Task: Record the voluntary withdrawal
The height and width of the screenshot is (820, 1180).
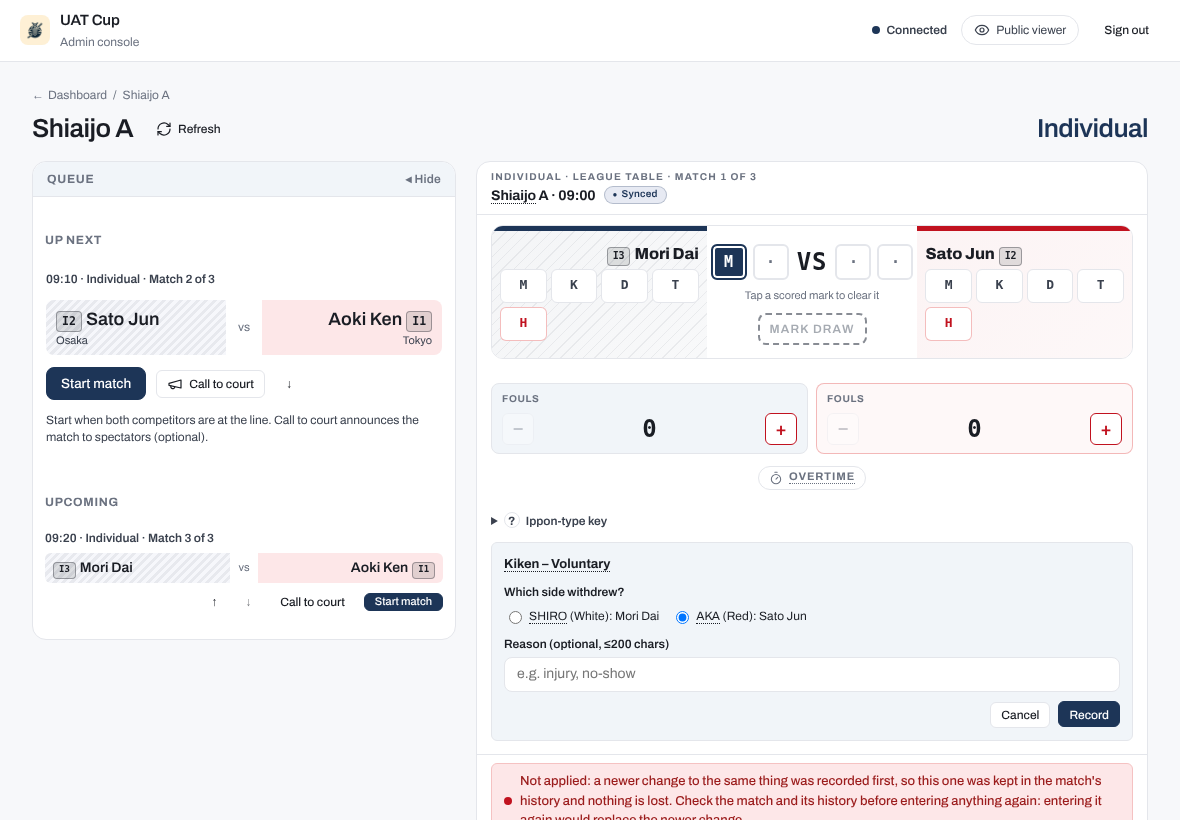Action: 1089,715
